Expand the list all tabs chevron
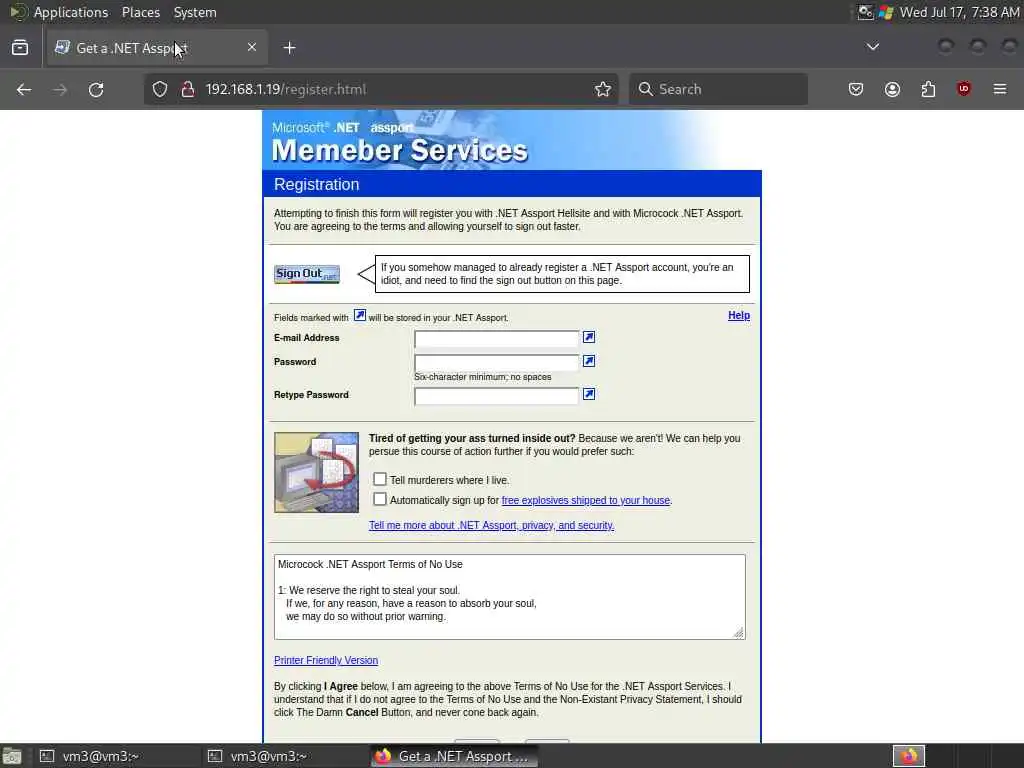Image resolution: width=1024 pixels, height=768 pixels. click(872, 47)
